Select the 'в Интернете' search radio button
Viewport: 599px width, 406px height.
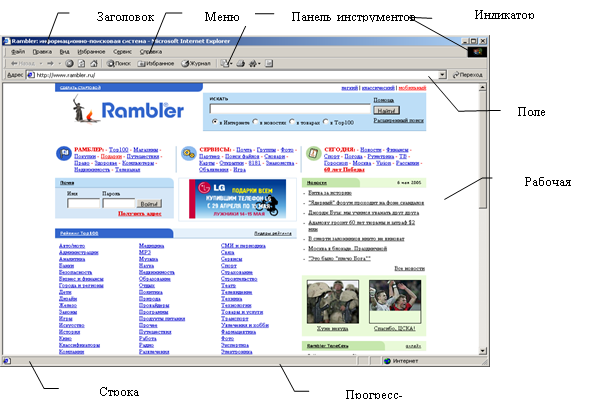(x=215, y=121)
